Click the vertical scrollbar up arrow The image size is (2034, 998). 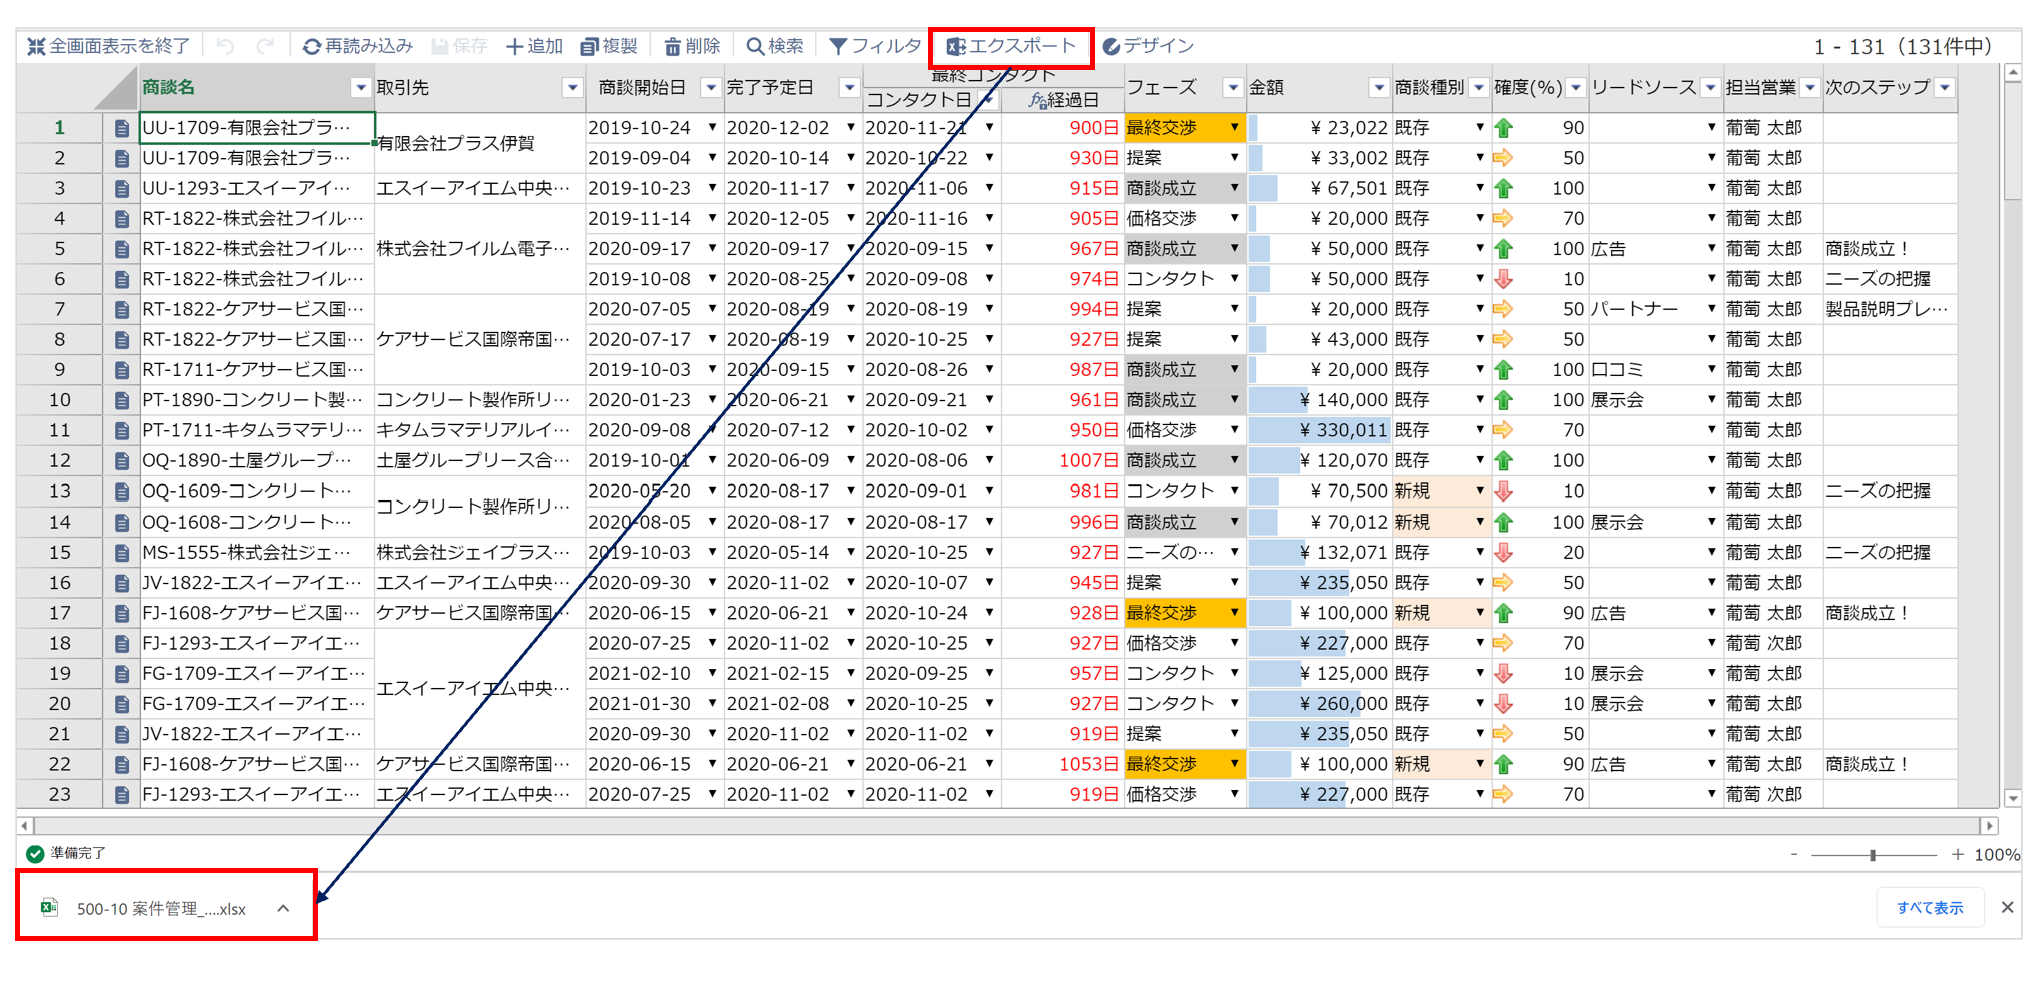tap(2013, 73)
